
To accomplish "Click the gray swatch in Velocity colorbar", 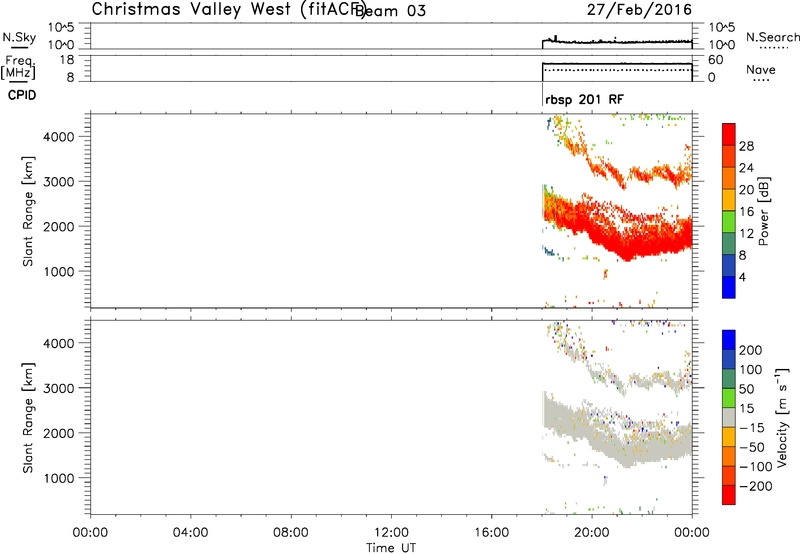I will 729,417.
